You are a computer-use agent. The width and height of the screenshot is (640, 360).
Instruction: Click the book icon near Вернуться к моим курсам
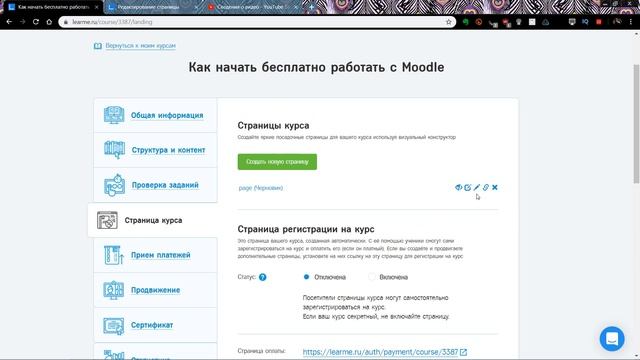(x=98, y=46)
